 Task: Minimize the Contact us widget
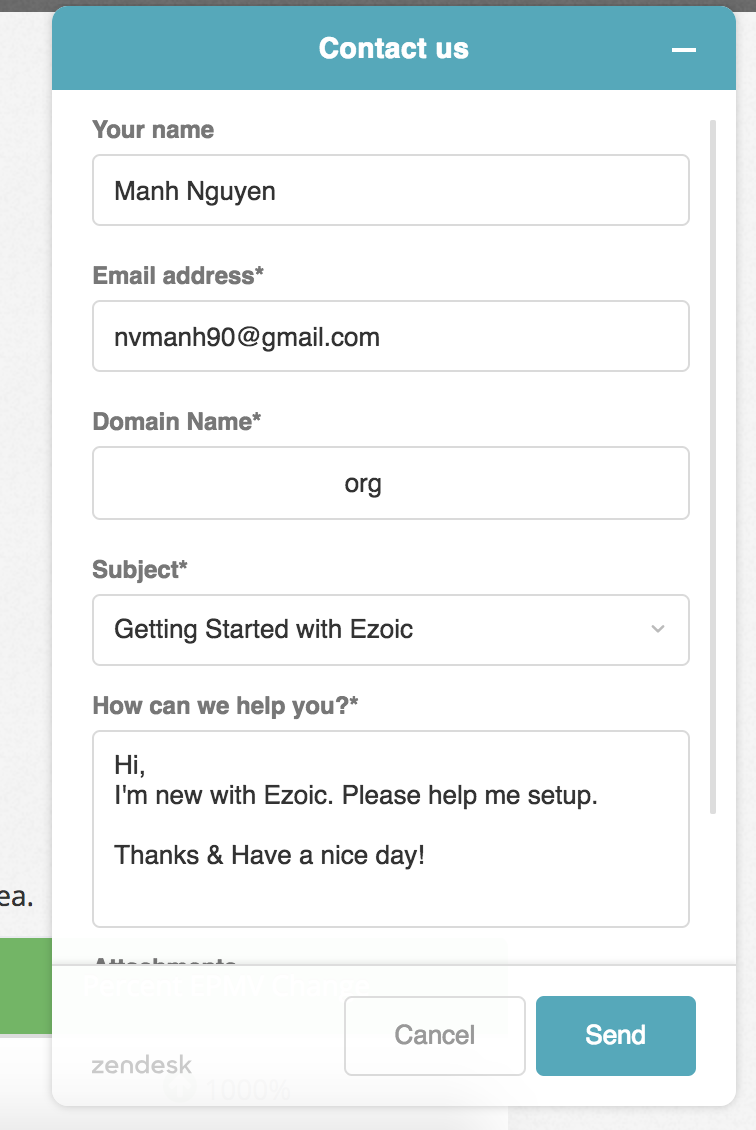(683, 50)
